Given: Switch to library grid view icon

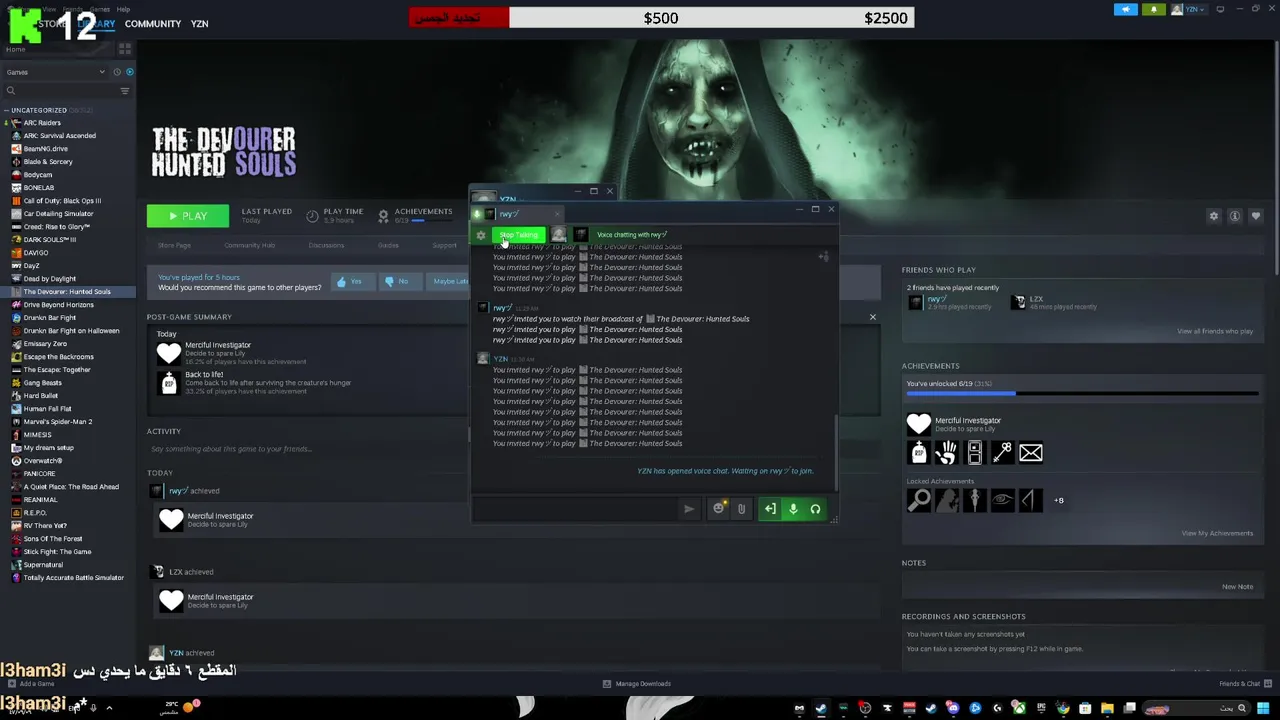Looking at the screenshot, I should pyautogui.click(x=125, y=48).
